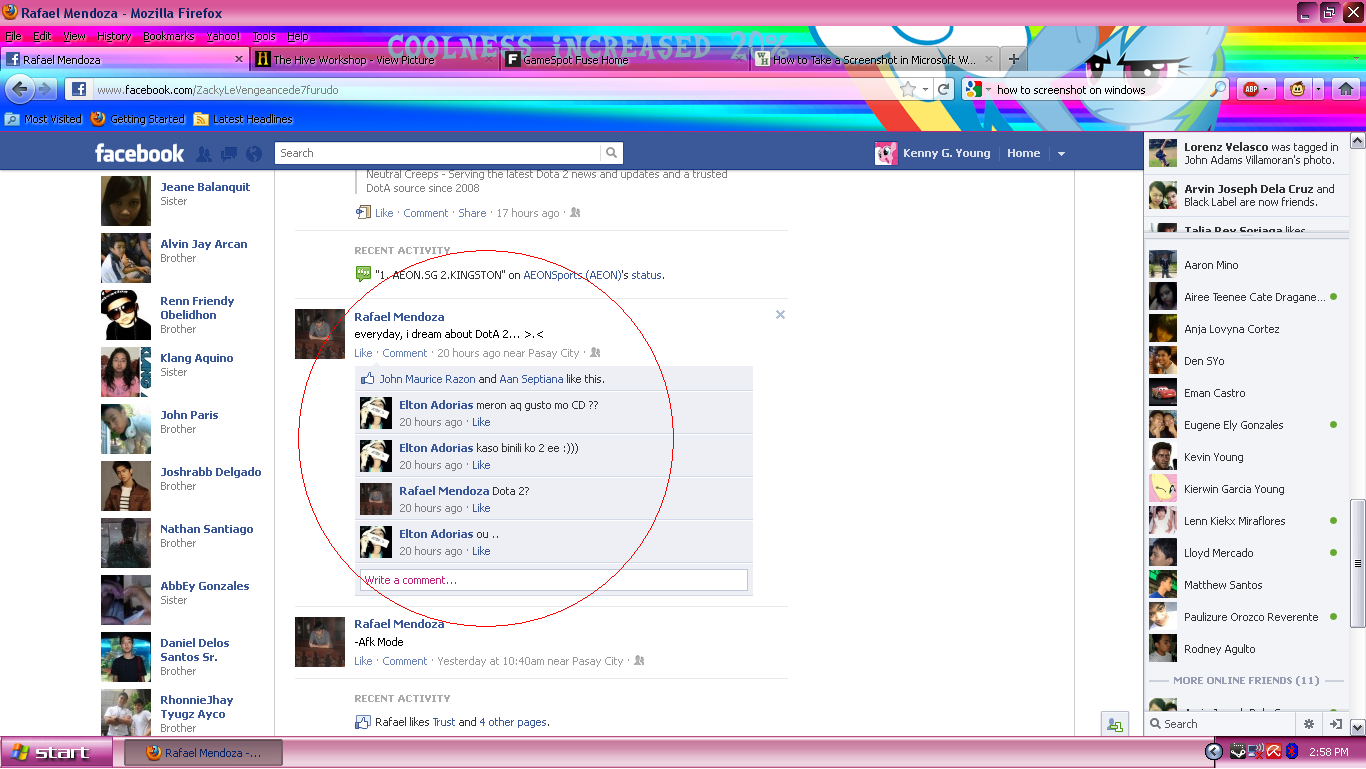Viewport: 1366px width, 769px height.
Task: Click the facebook logo
Action: 139,153
